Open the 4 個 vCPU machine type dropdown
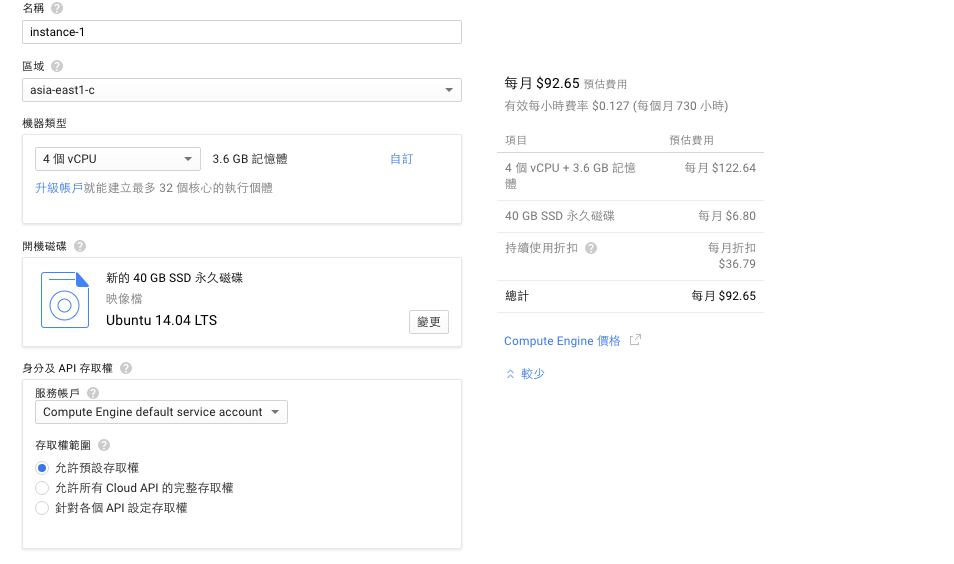 tap(117, 159)
